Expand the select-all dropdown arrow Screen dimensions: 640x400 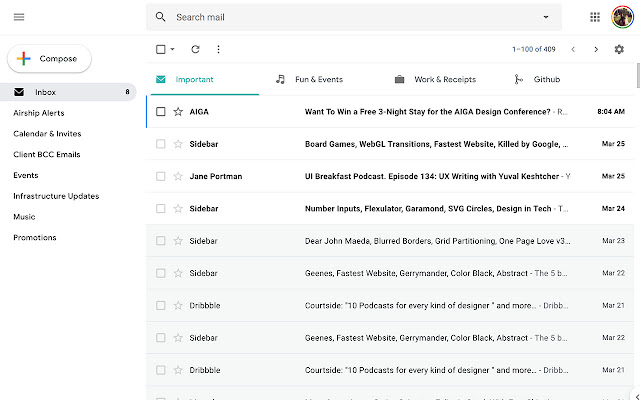click(173, 49)
